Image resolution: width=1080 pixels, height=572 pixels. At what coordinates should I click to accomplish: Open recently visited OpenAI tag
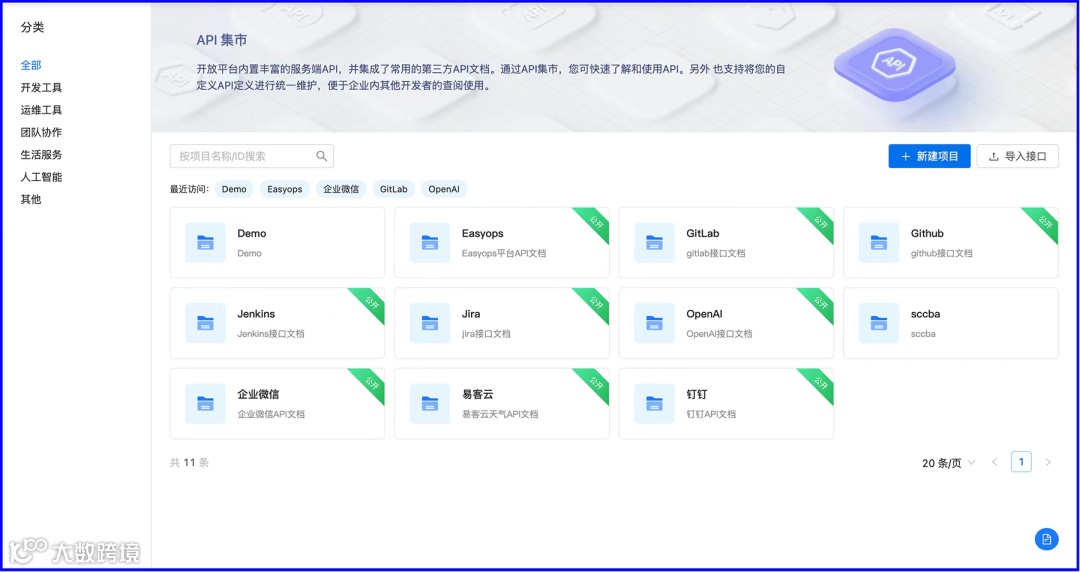(x=444, y=189)
